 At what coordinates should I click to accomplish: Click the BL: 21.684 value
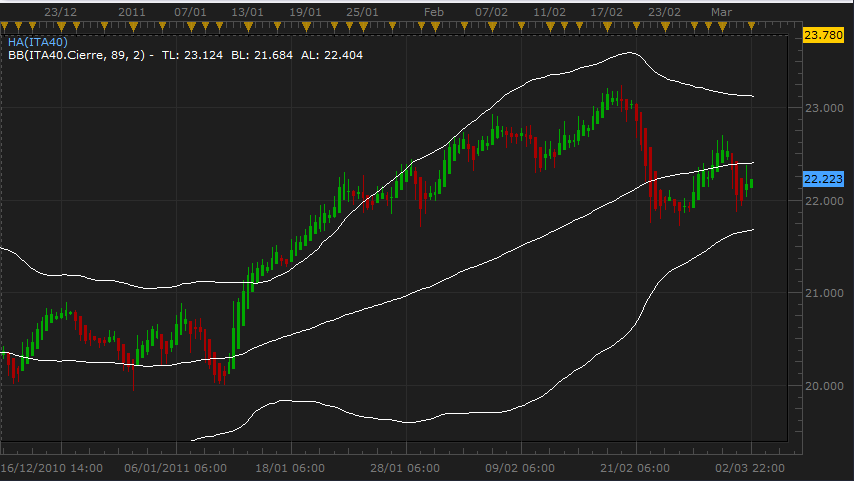click(x=262, y=55)
